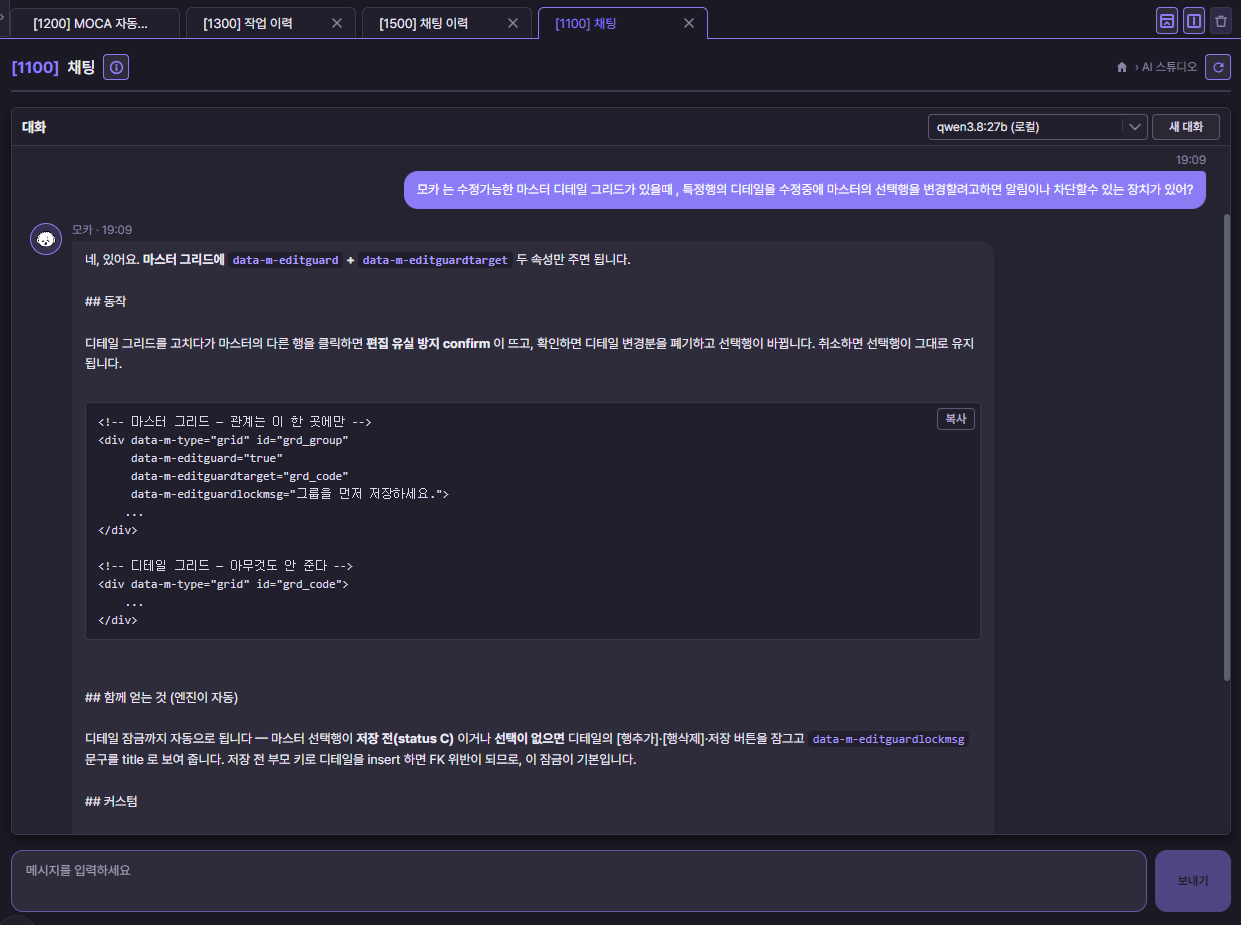Click the data-m-editguardtarget code chip in intro
The width and height of the screenshot is (1241, 925).
(435, 260)
